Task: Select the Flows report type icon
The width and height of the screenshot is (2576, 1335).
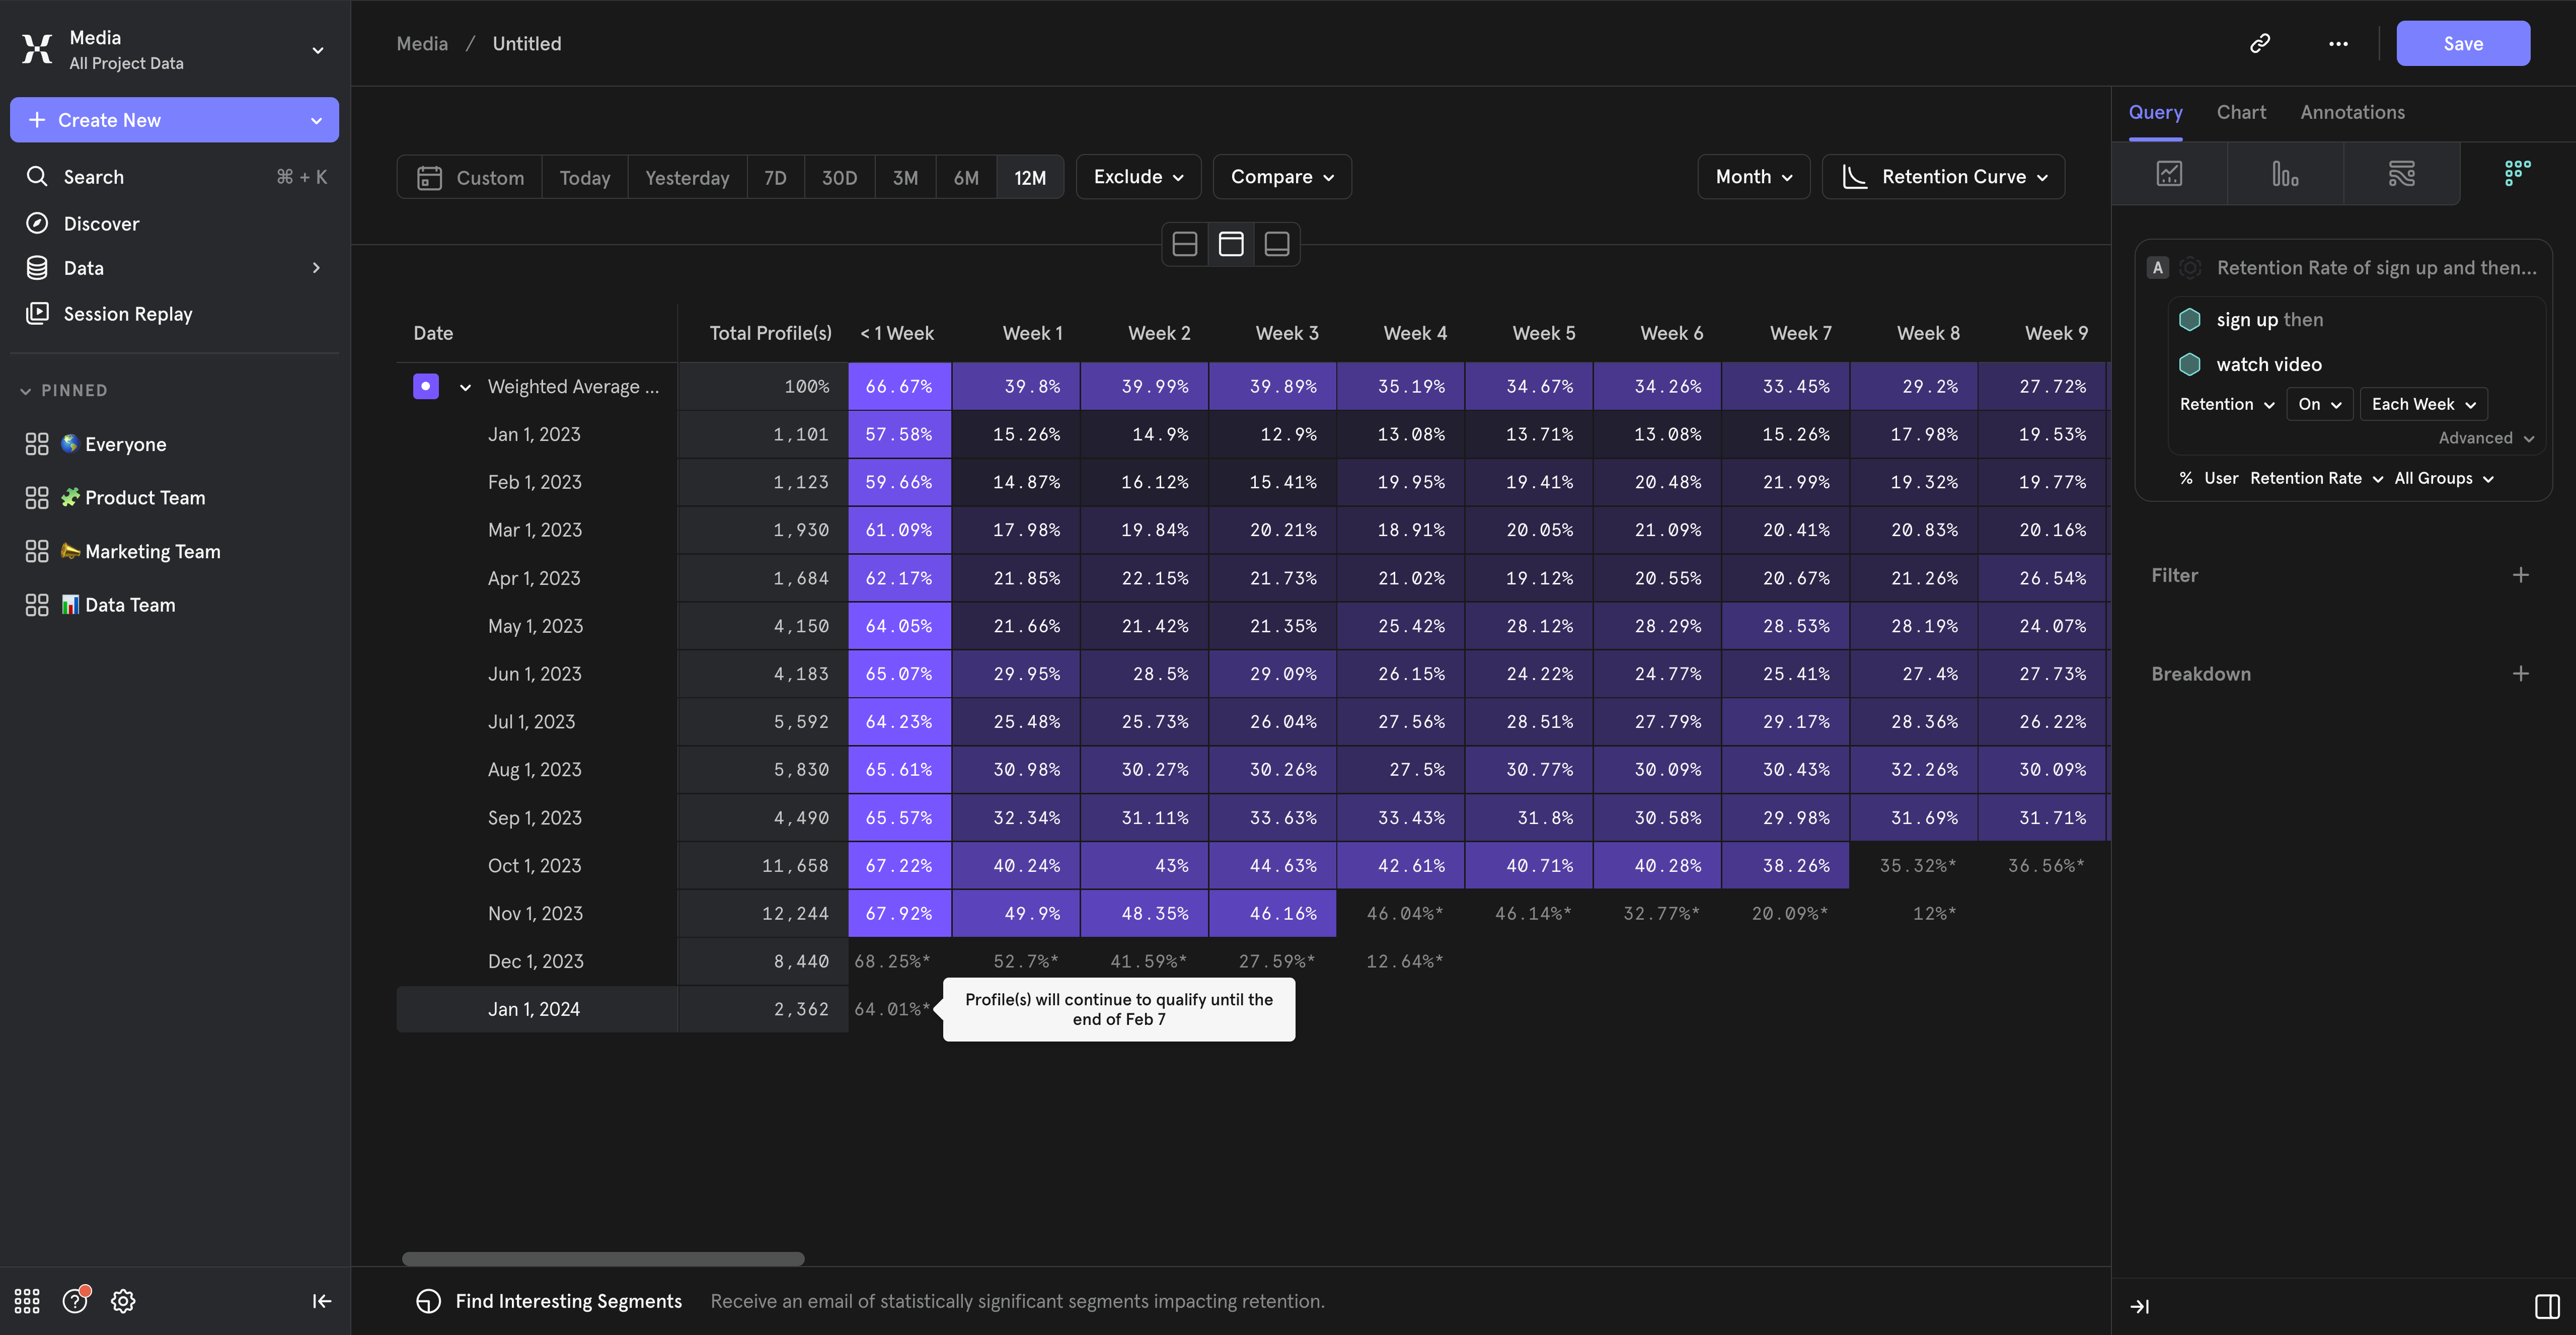Action: (2401, 173)
